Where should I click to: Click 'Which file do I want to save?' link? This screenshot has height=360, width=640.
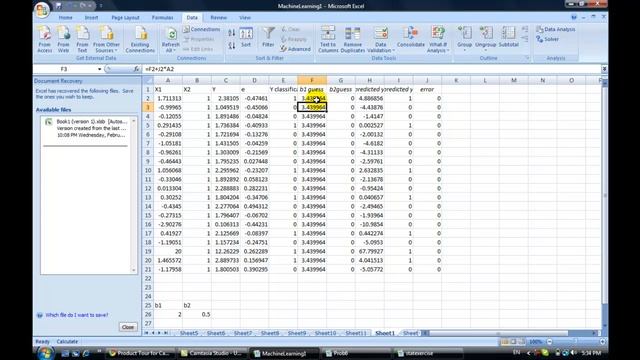(77, 315)
